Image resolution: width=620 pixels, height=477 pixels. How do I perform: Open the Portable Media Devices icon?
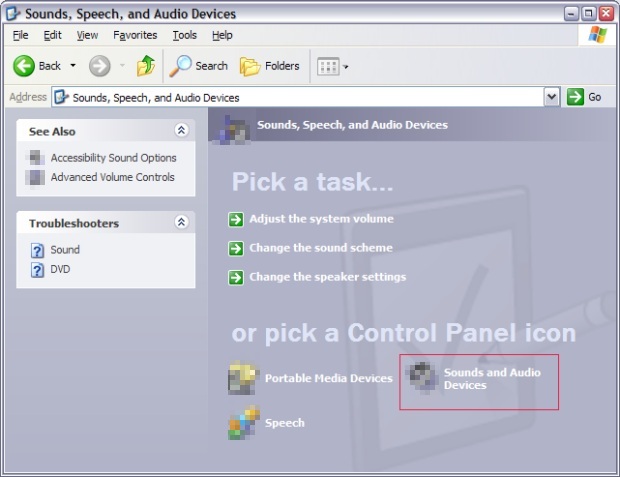click(243, 378)
